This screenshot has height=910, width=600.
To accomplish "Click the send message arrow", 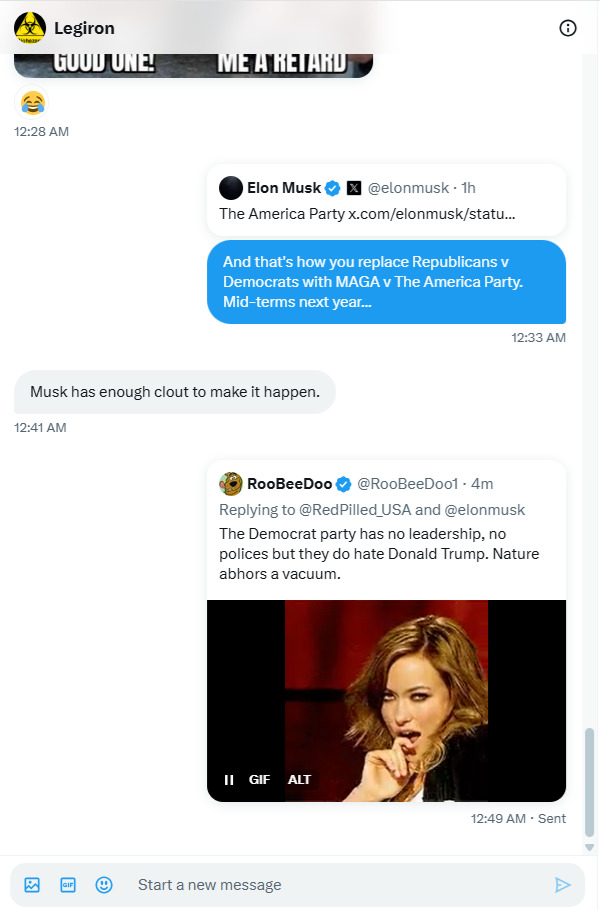I will point(562,885).
